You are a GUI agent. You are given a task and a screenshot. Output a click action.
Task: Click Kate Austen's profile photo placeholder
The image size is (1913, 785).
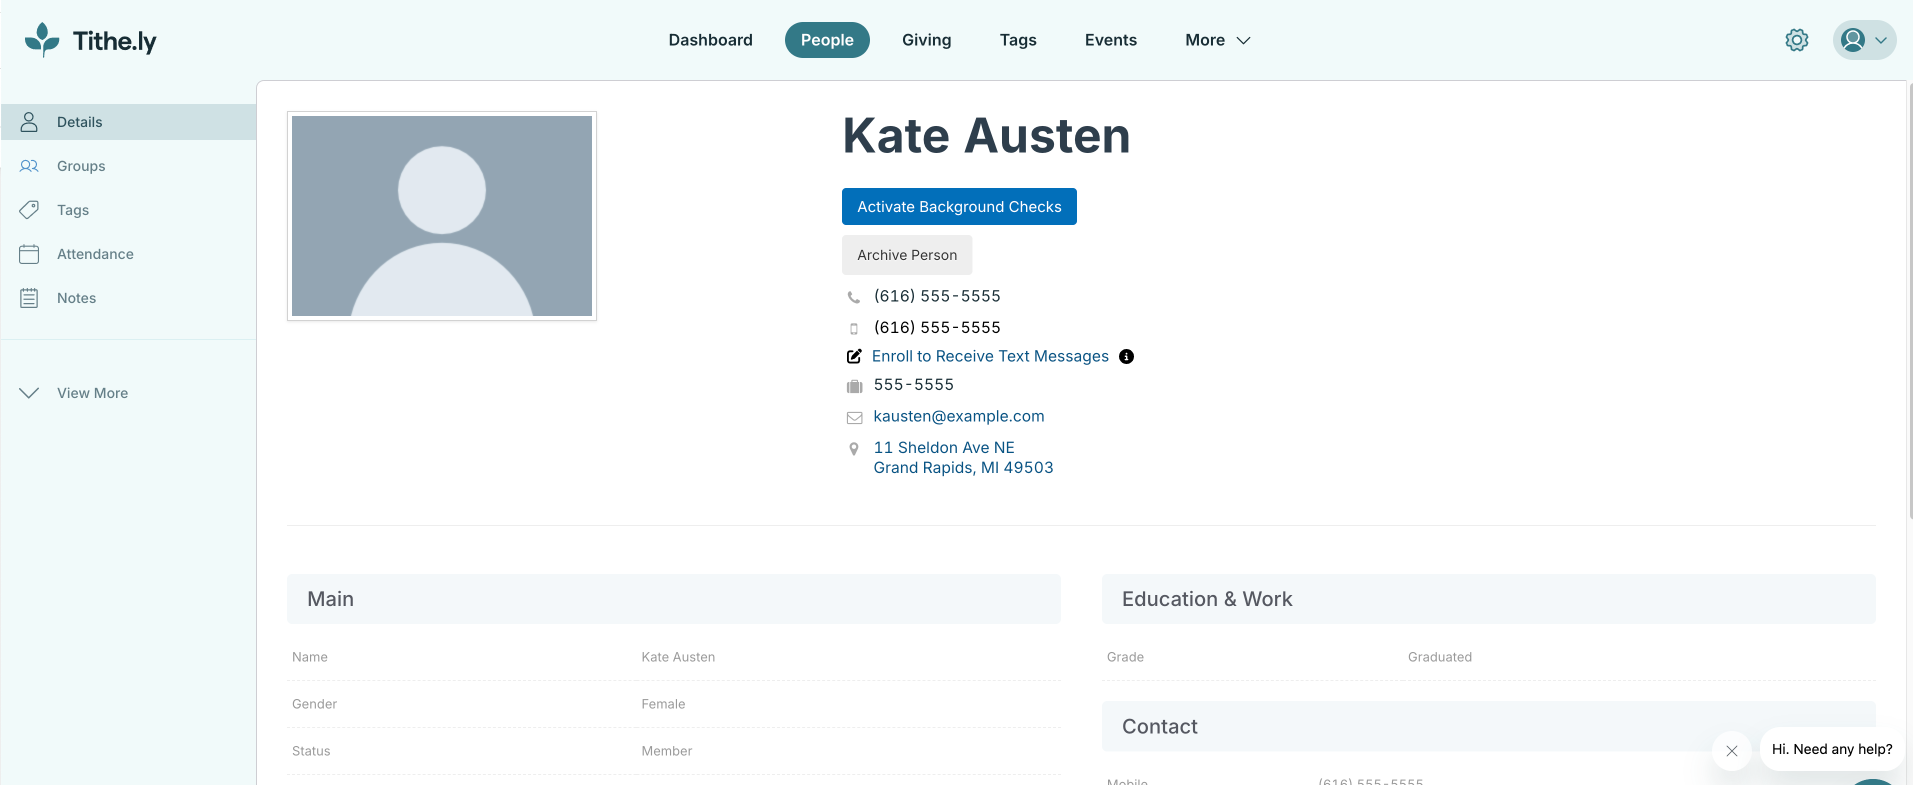442,216
